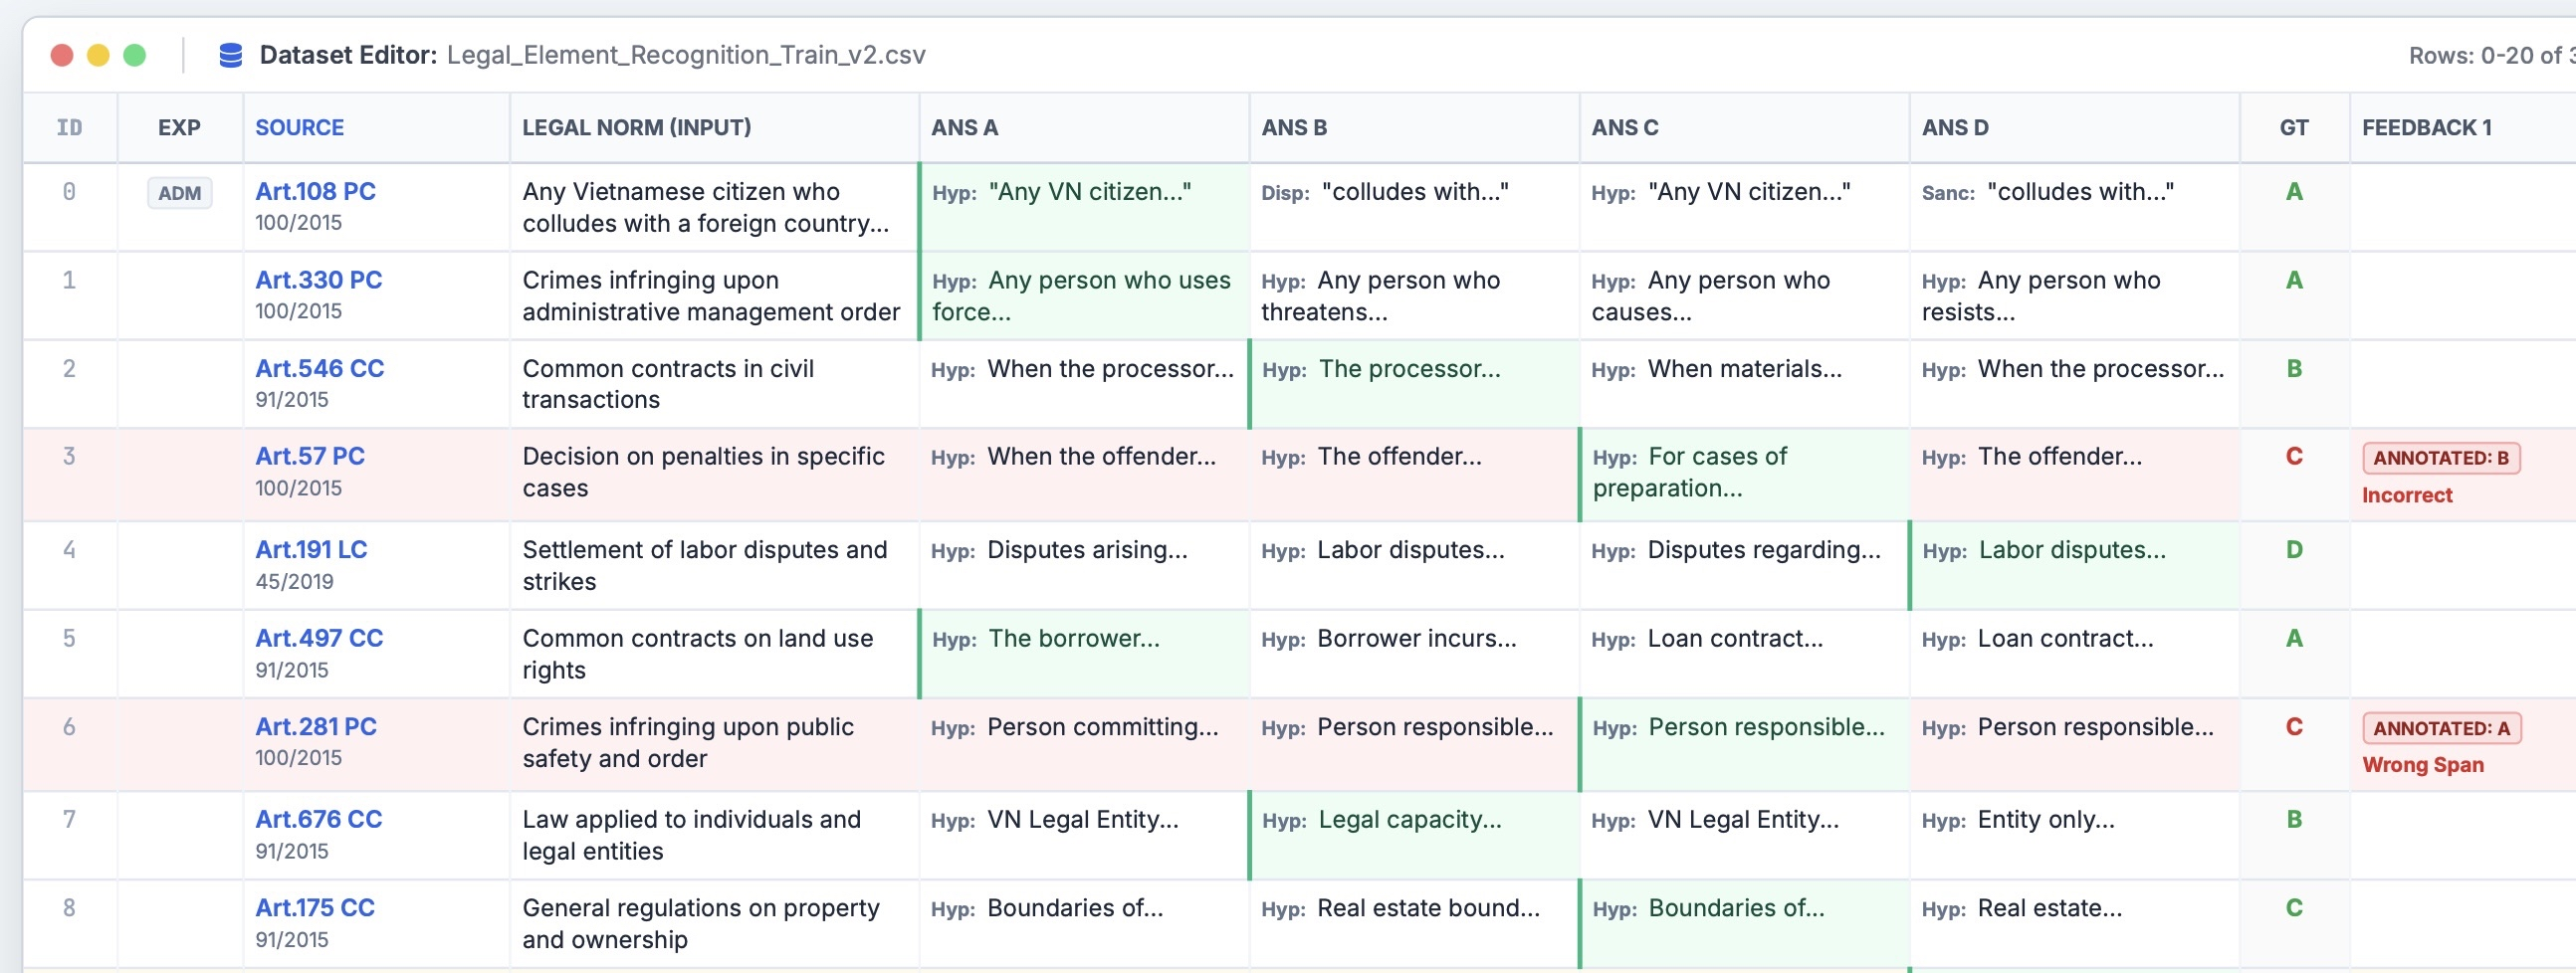This screenshot has height=973, width=2576.
Task: Click the ANNOTATED: B feedback badge
Action: coord(2440,458)
